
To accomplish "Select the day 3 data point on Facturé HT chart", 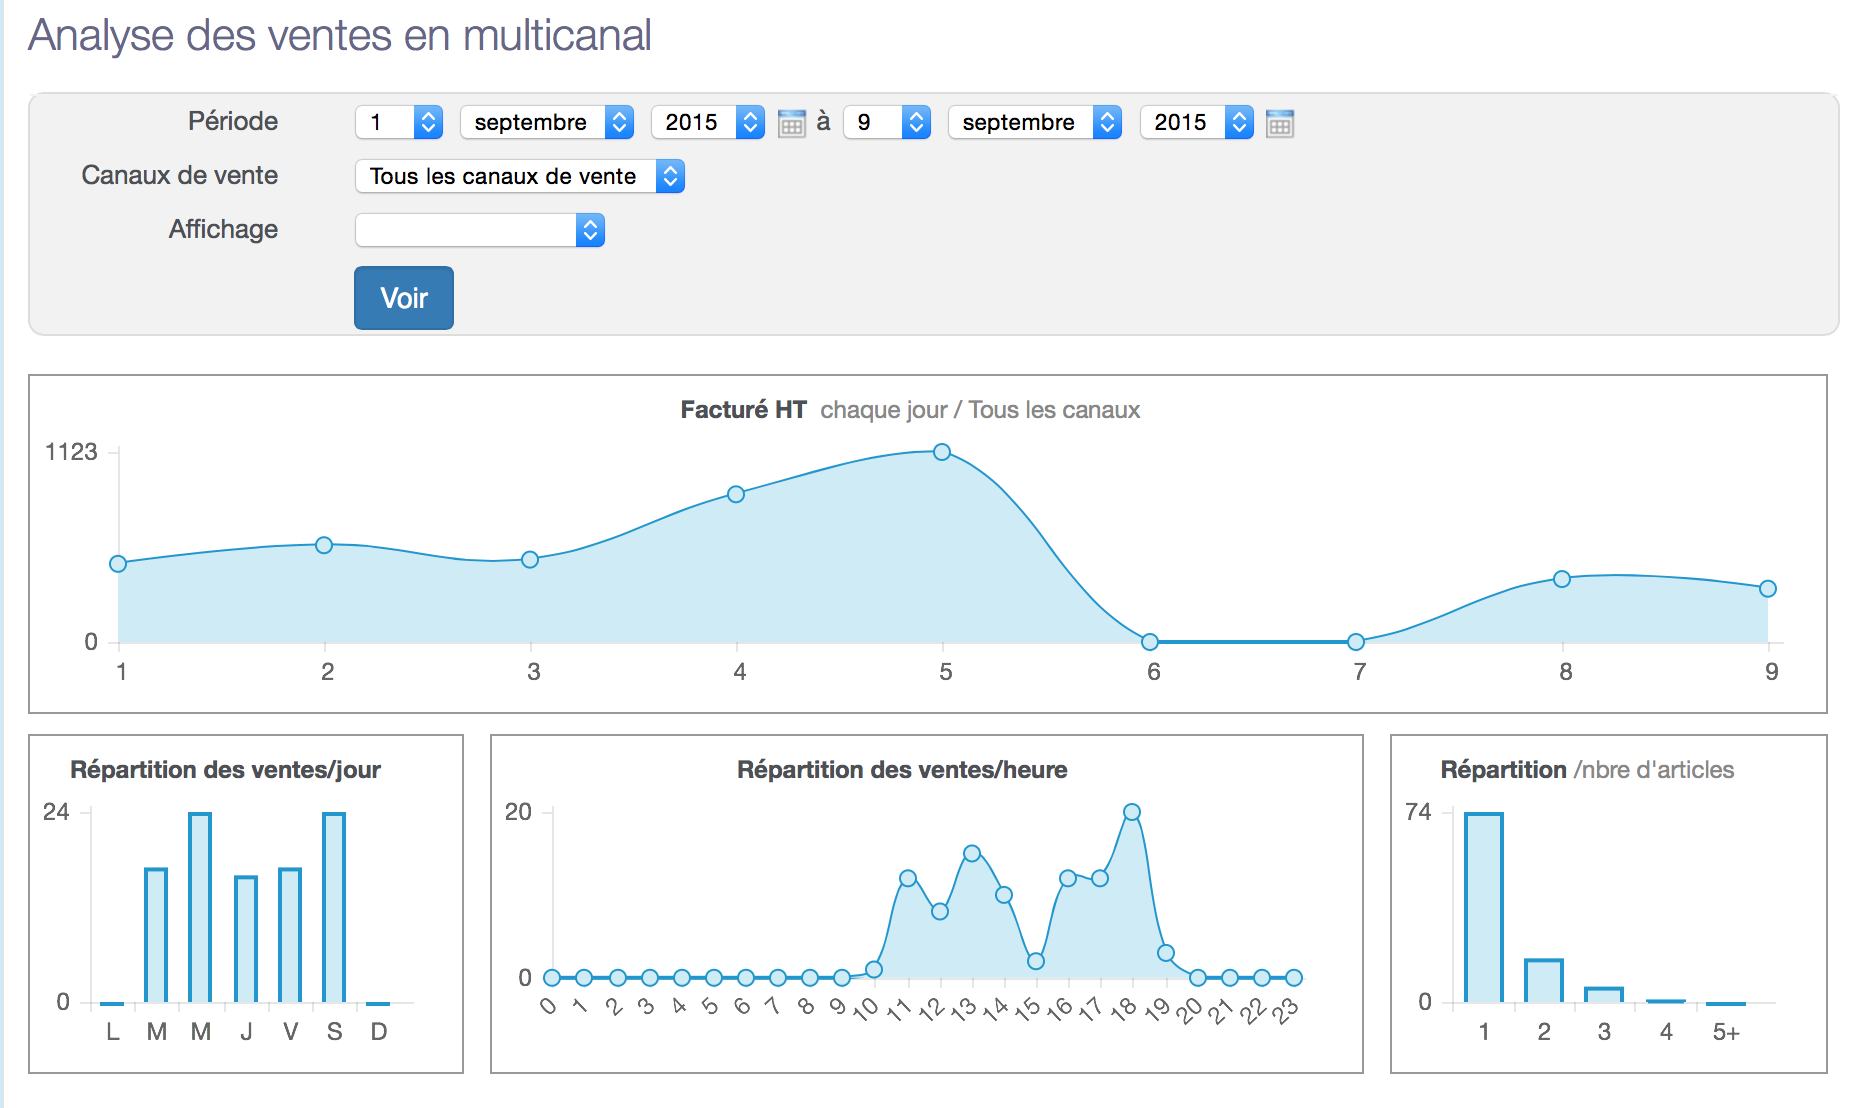I will tap(530, 559).
